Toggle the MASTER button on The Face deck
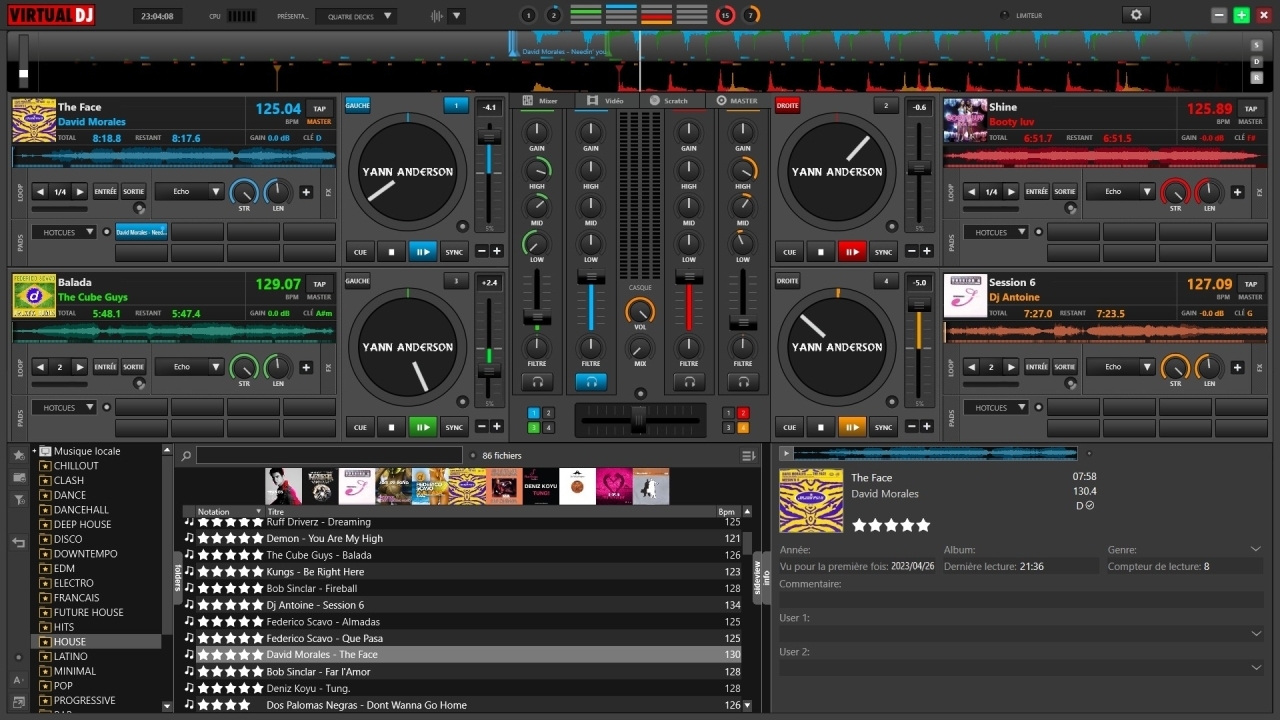The width and height of the screenshot is (1280, 720). point(319,122)
